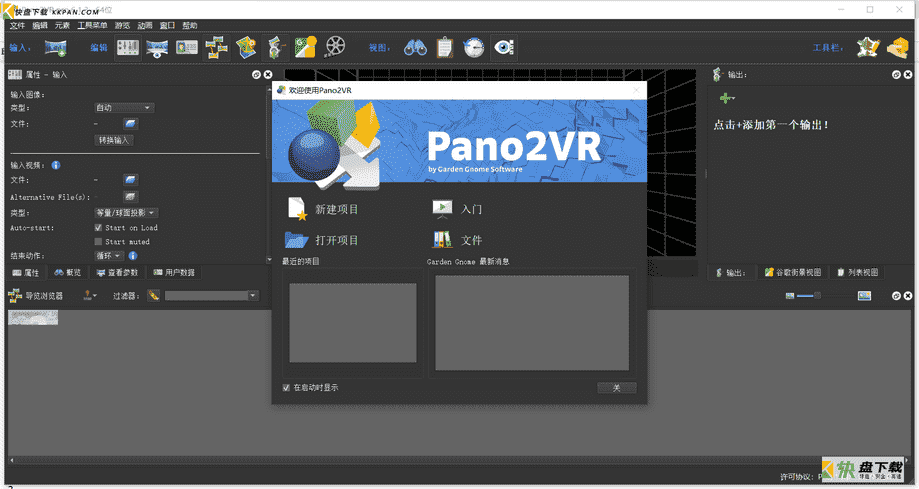The width and height of the screenshot is (919, 489).
Task: Open the 工具菜单 menu
Action: [93, 25]
